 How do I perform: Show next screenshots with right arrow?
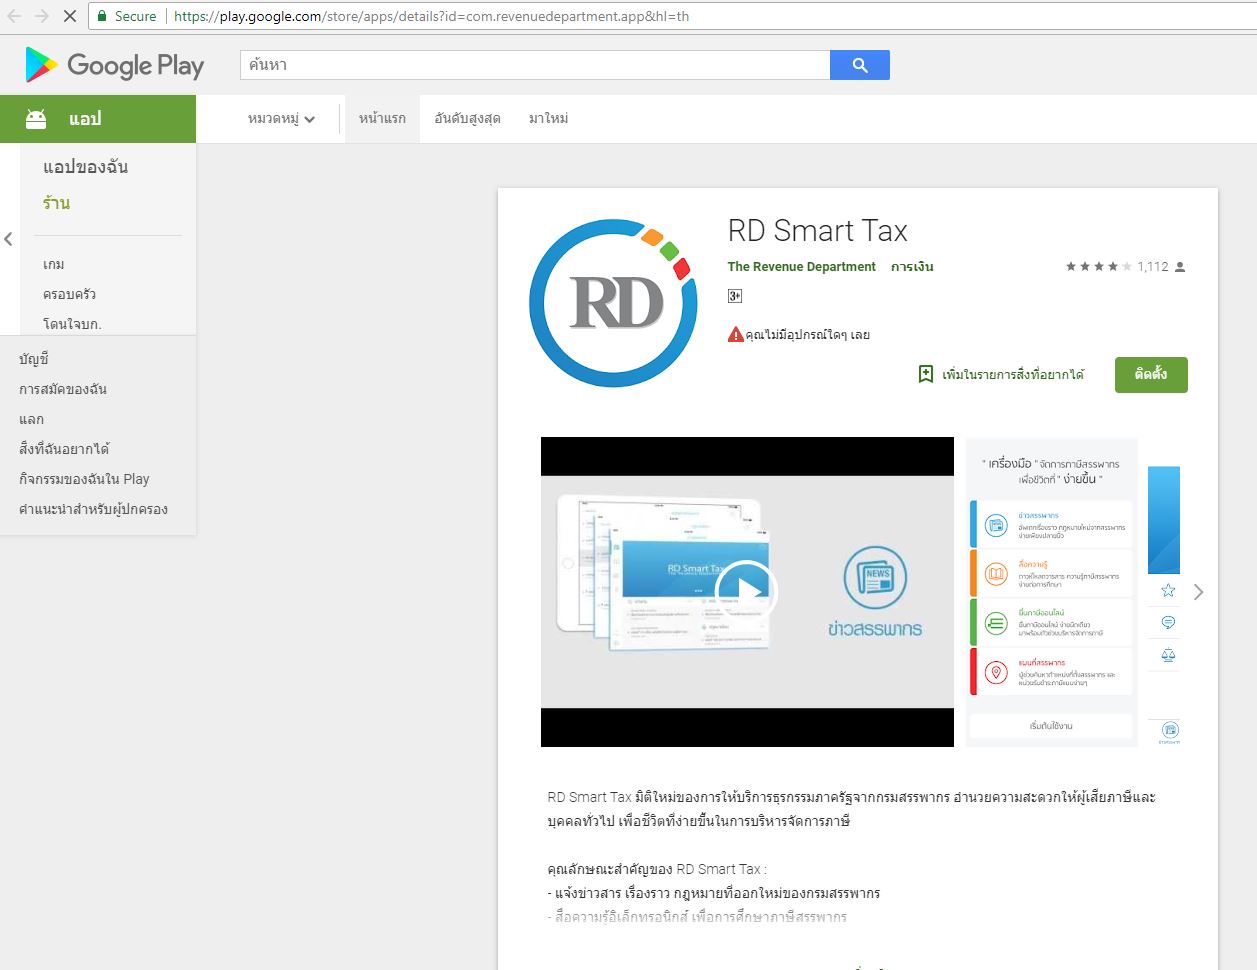tap(1198, 592)
